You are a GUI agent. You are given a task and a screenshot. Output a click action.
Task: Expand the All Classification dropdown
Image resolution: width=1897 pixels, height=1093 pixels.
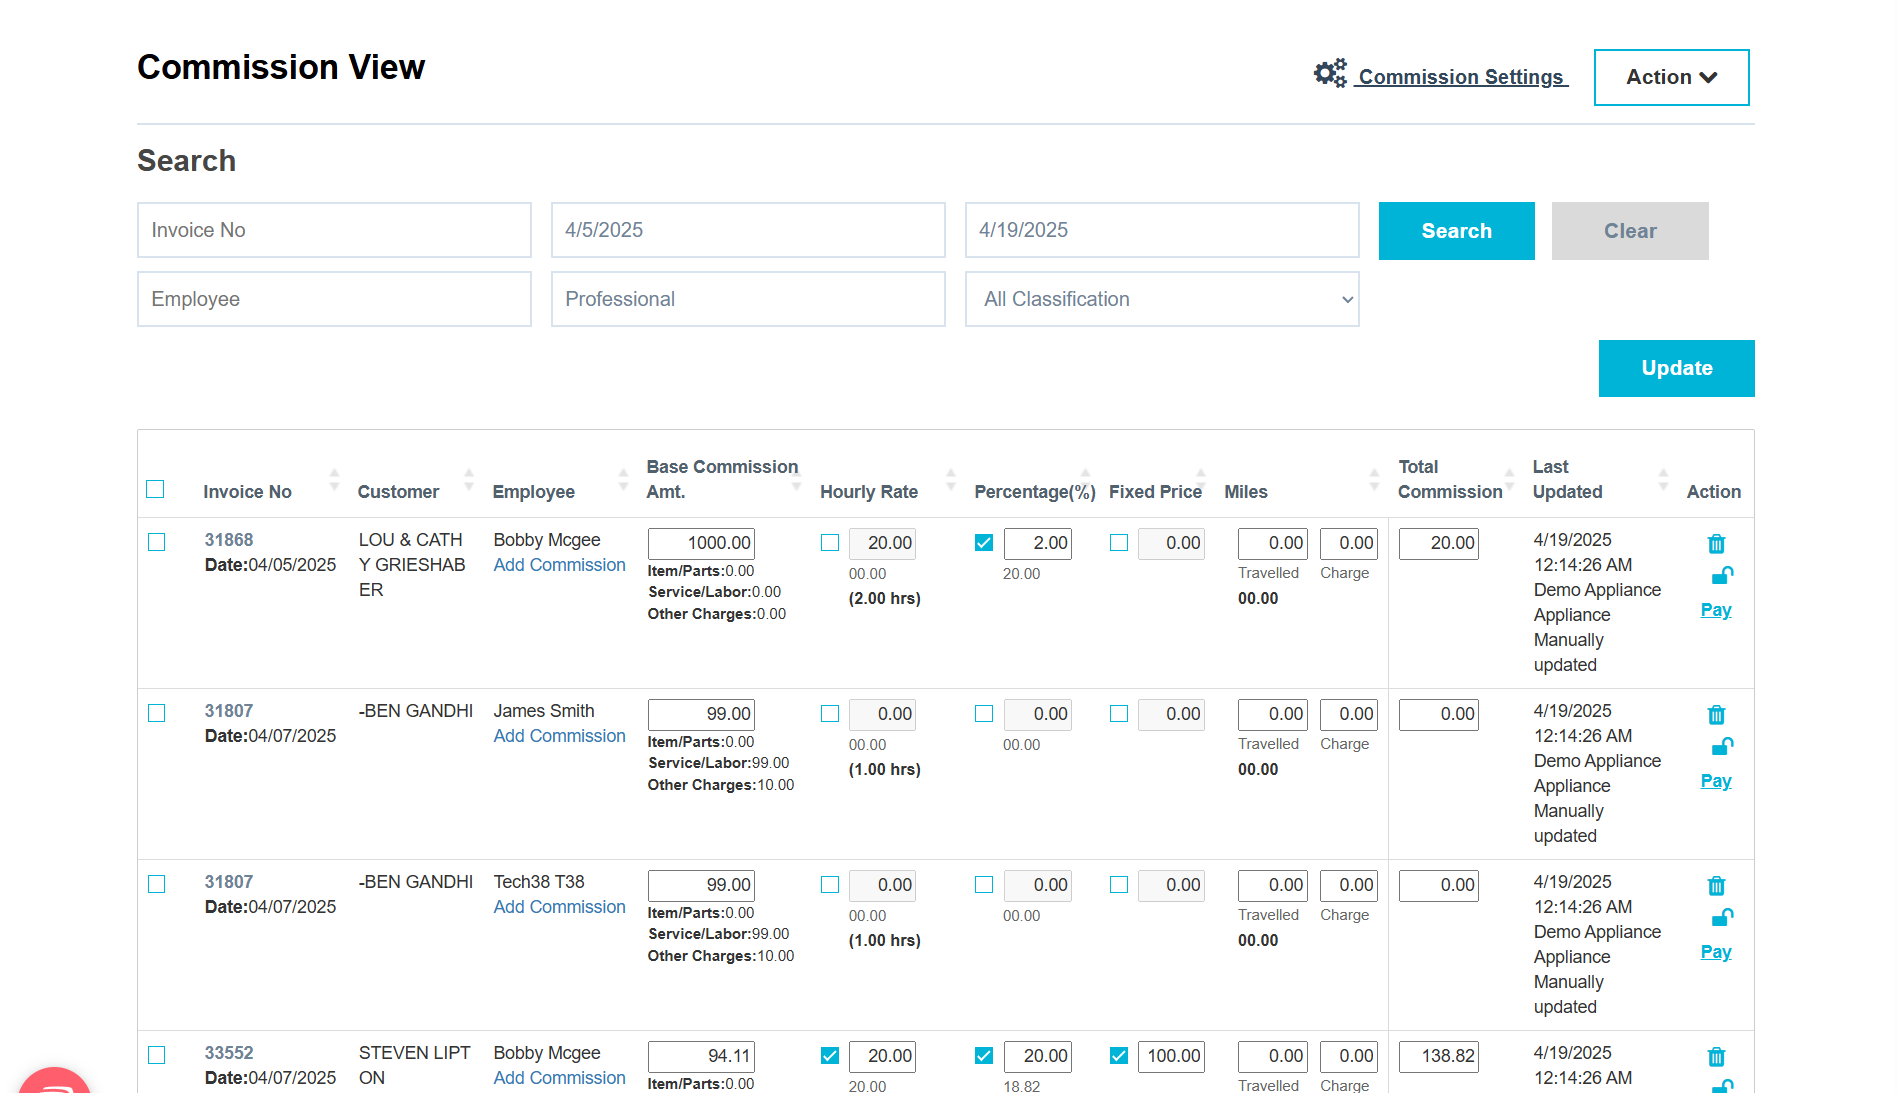(1161, 299)
